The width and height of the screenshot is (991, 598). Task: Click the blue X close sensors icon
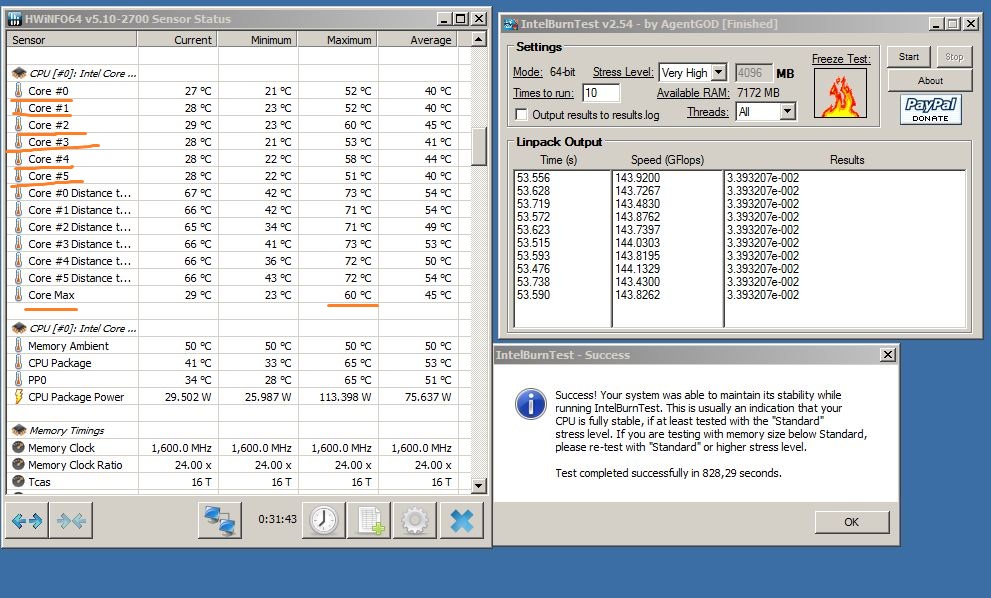(x=461, y=520)
